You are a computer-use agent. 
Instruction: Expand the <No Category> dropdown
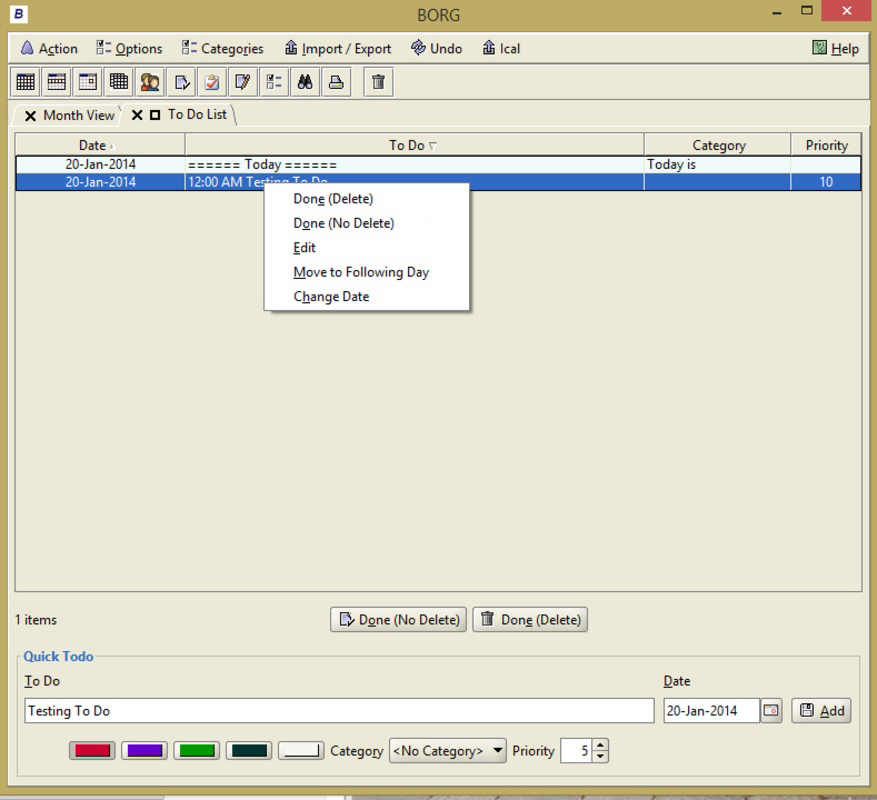tap(447, 751)
